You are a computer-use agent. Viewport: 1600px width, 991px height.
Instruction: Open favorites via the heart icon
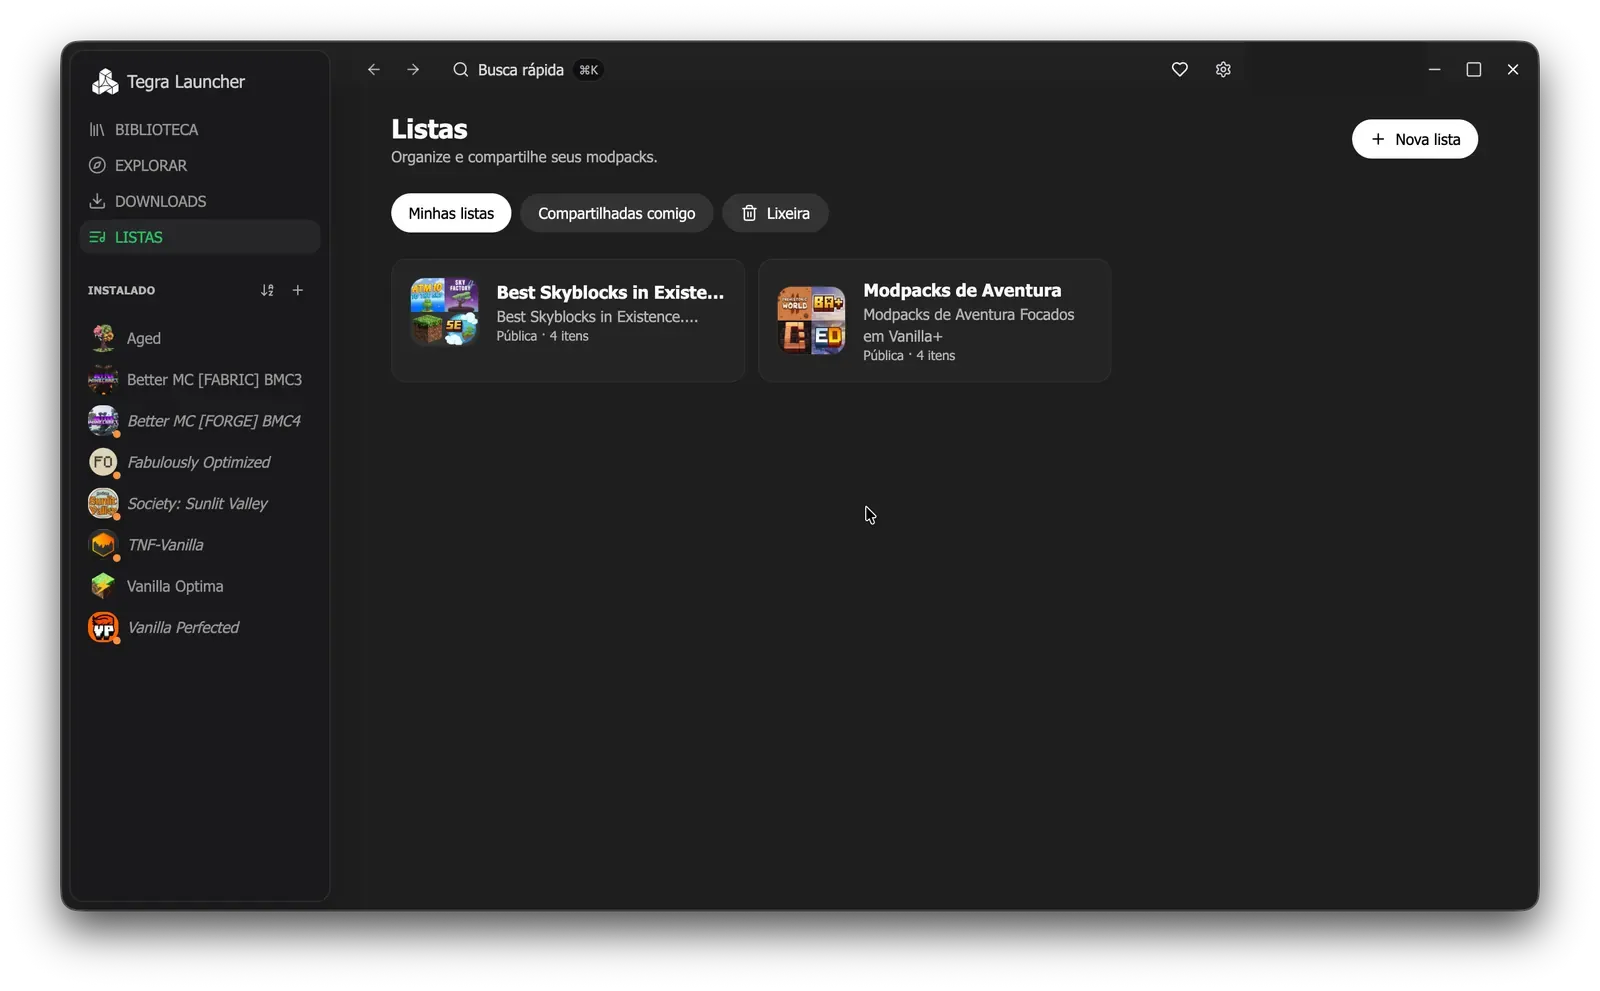[1180, 70]
